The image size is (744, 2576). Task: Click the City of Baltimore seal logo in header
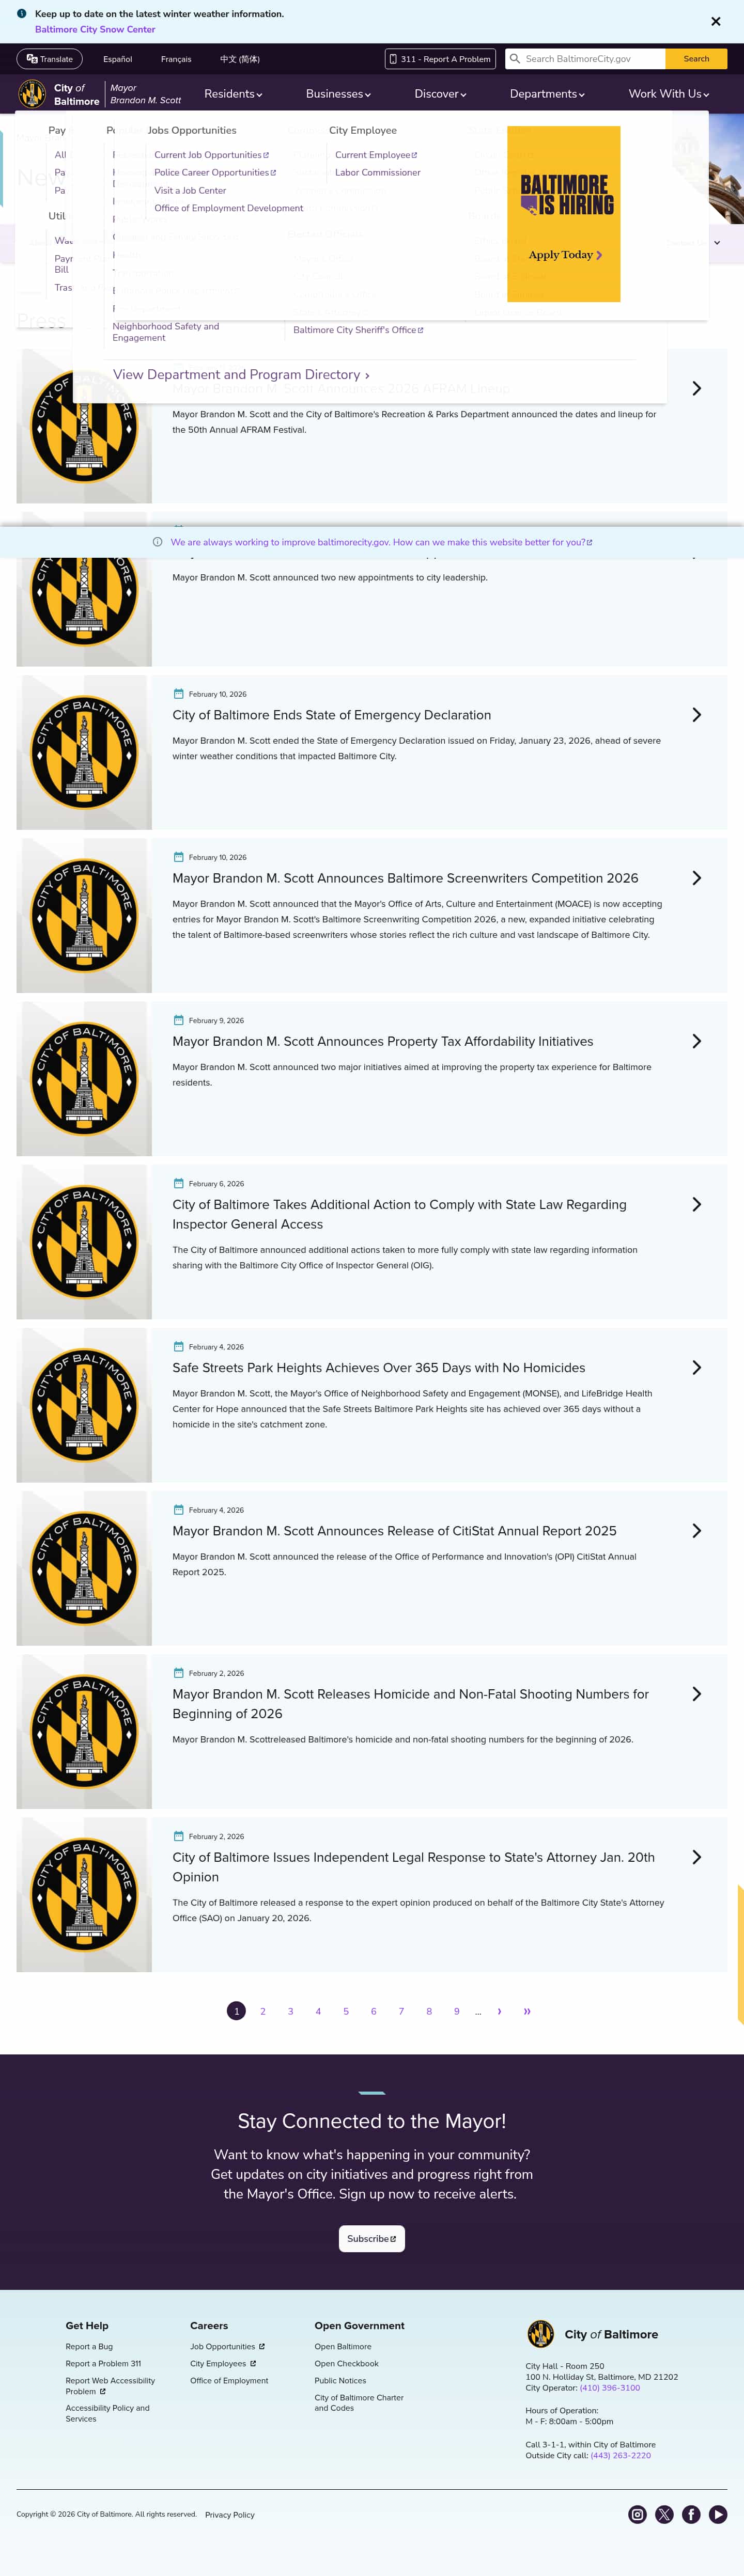click(32, 94)
